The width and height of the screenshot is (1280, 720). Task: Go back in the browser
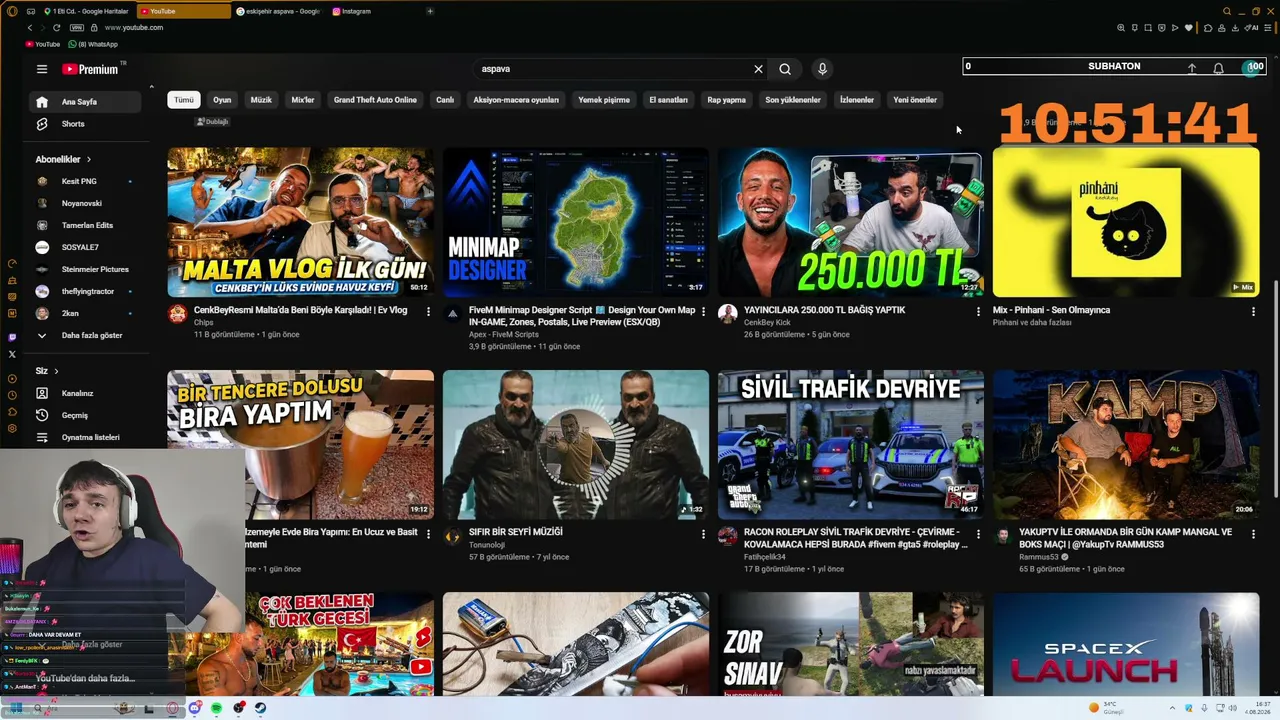pos(30,28)
